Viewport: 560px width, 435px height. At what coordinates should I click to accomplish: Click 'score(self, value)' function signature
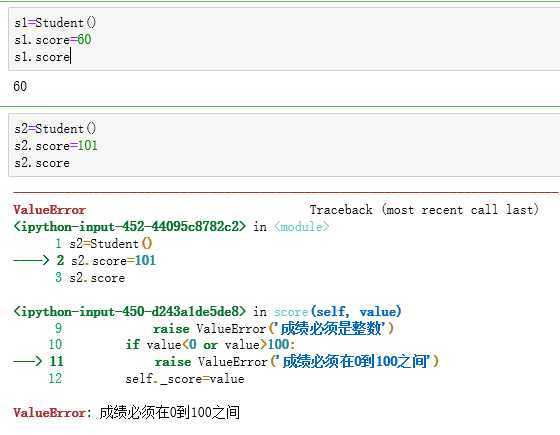(338, 311)
